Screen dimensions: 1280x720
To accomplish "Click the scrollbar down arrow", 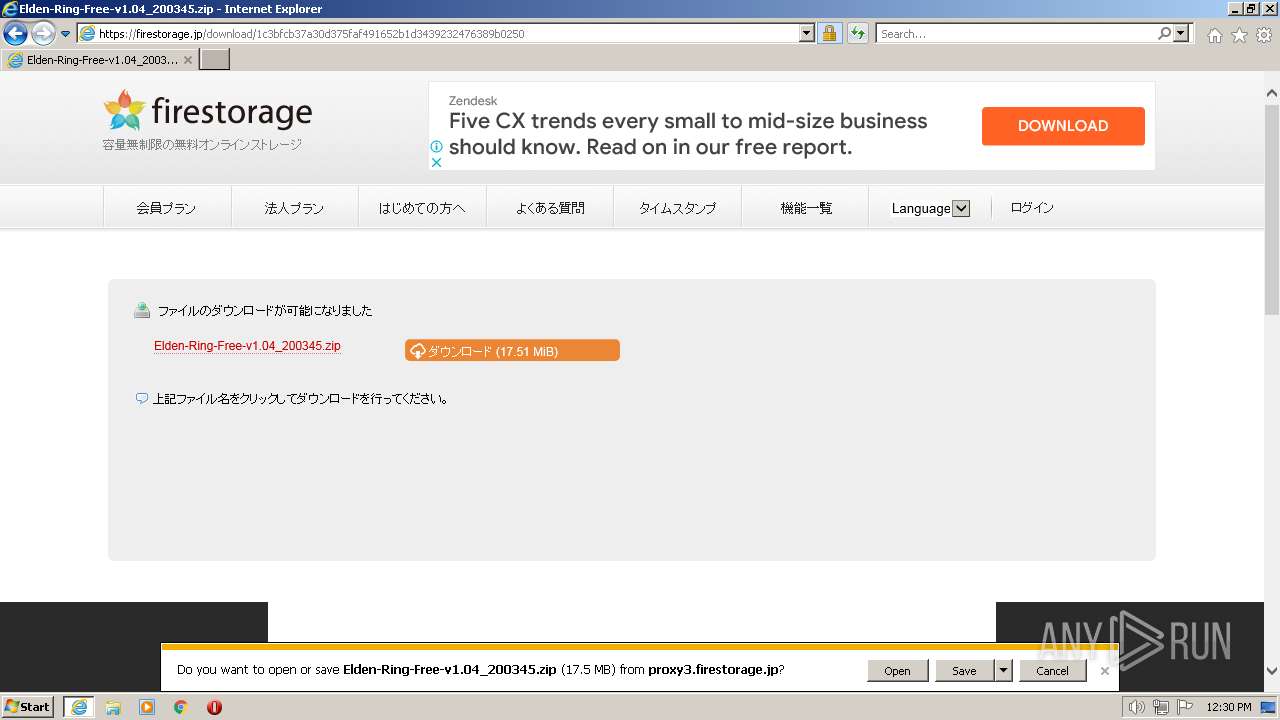I will 1272,671.
